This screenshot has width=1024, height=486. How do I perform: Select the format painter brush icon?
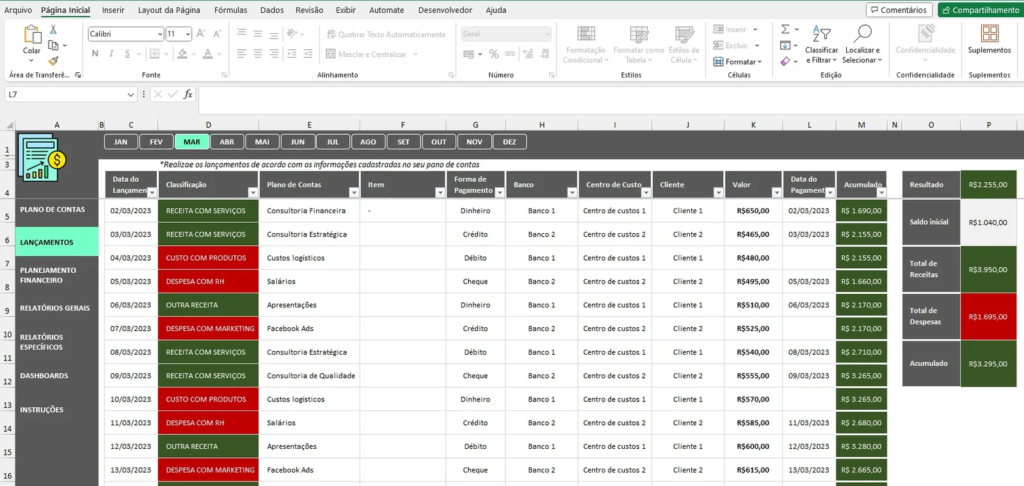(53, 61)
